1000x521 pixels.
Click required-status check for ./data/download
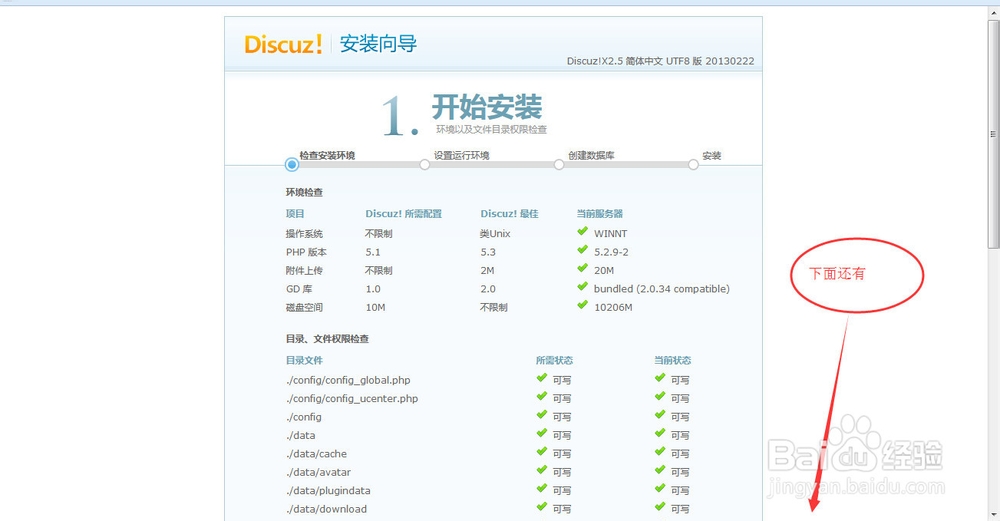pyautogui.click(x=542, y=508)
